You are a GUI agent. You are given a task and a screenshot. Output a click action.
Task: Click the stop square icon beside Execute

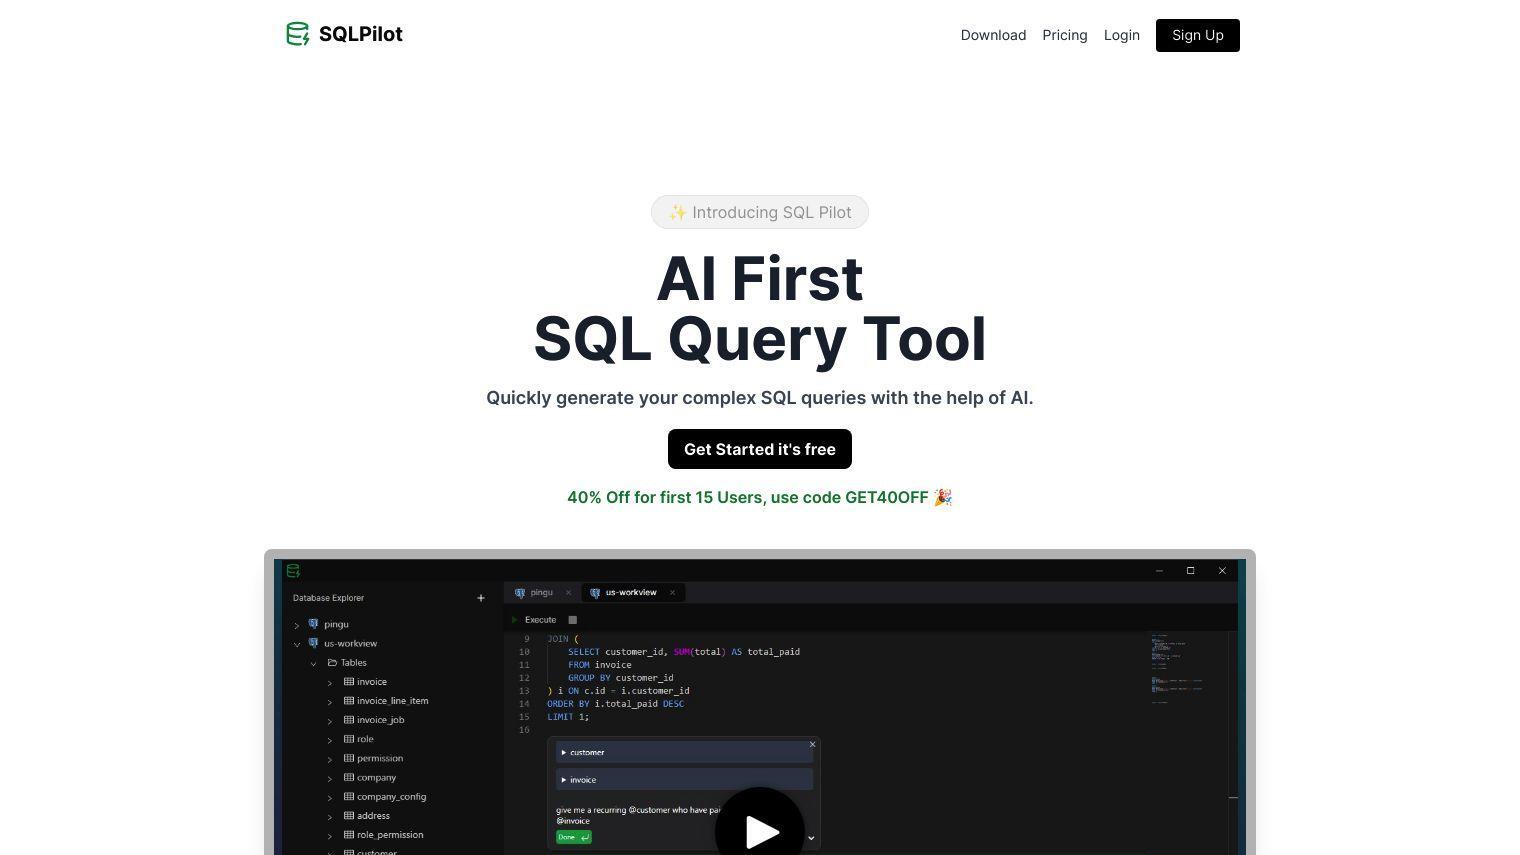[573, 620]
